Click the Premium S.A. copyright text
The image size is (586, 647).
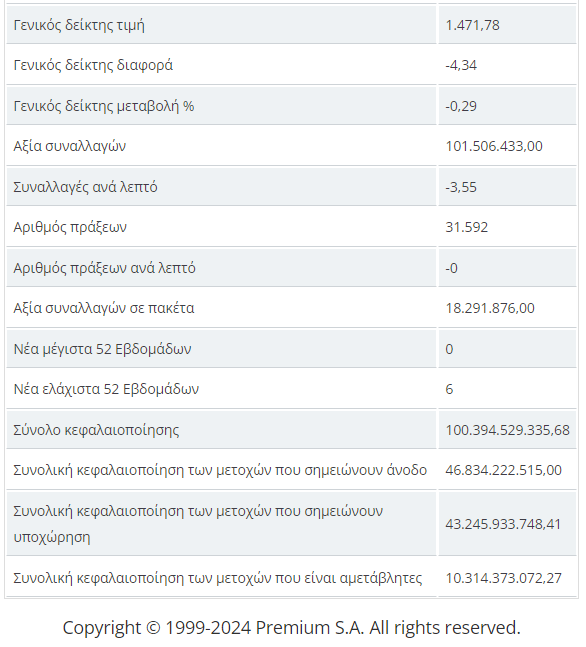click(x=291, y=627)
